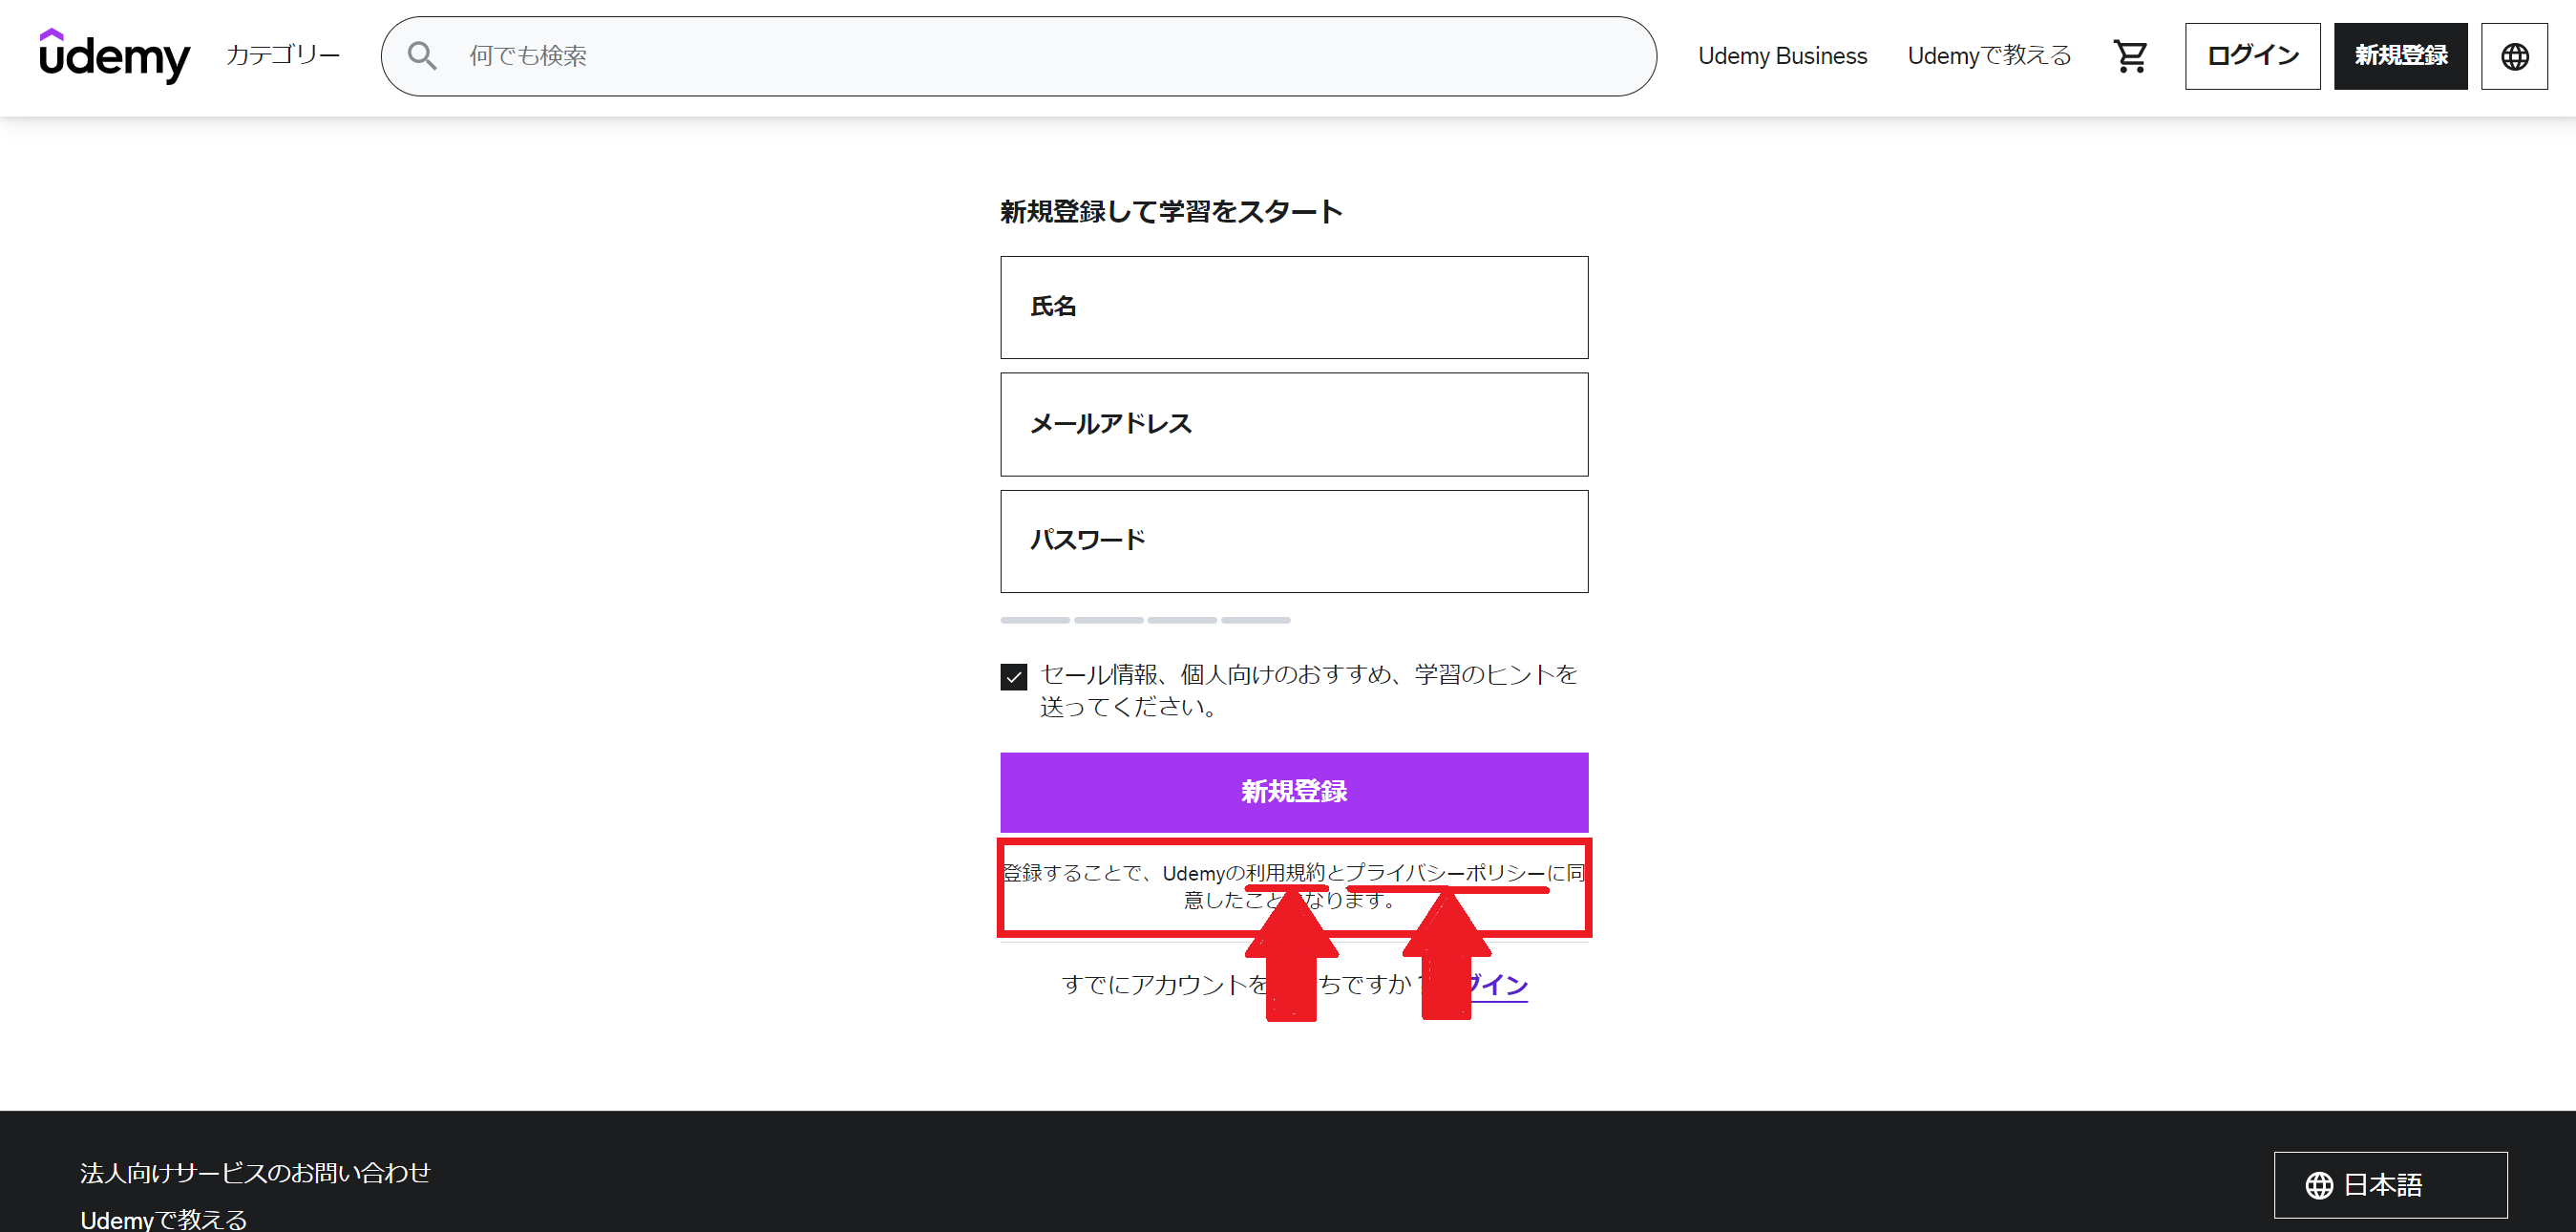Click the search magnifier icon
Image resolution: width=2576 pixels, height=1232 pixels.
421,55
